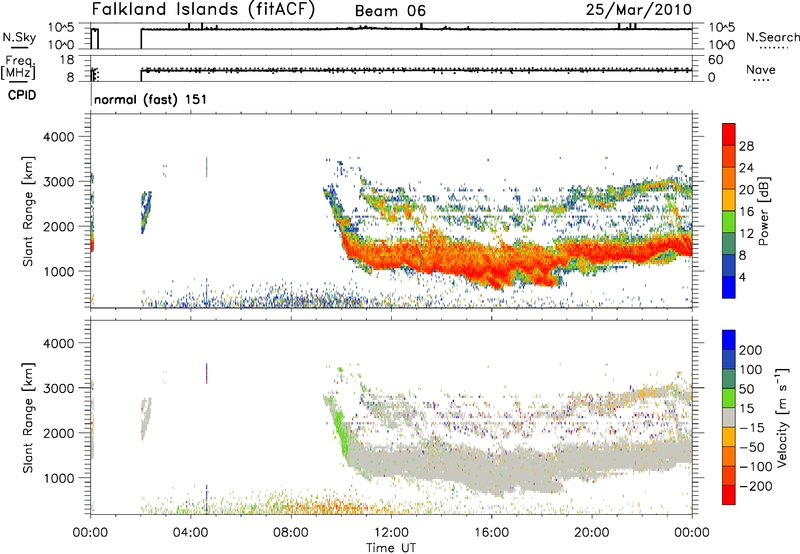Click the 'N.Search' legend label

(x=772, y=37)
